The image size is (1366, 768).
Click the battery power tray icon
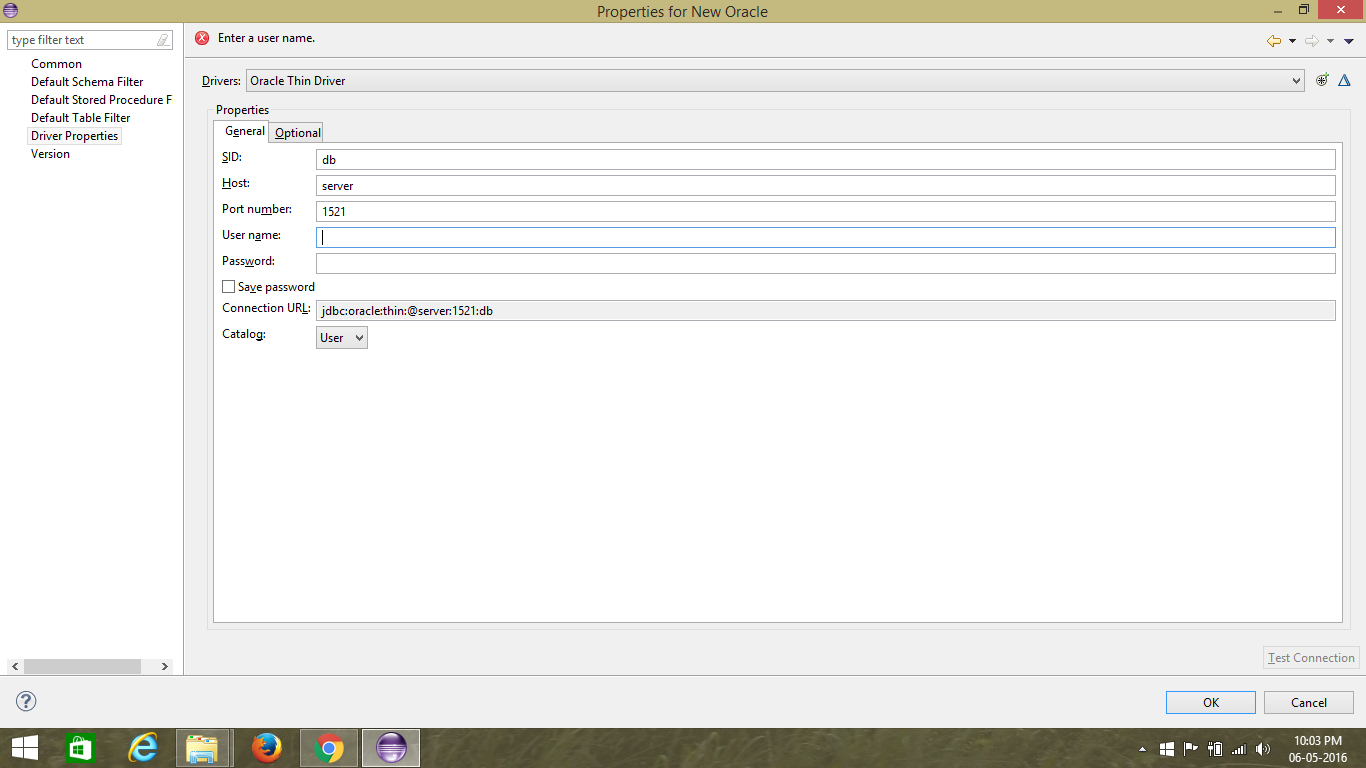[1215, 748]
